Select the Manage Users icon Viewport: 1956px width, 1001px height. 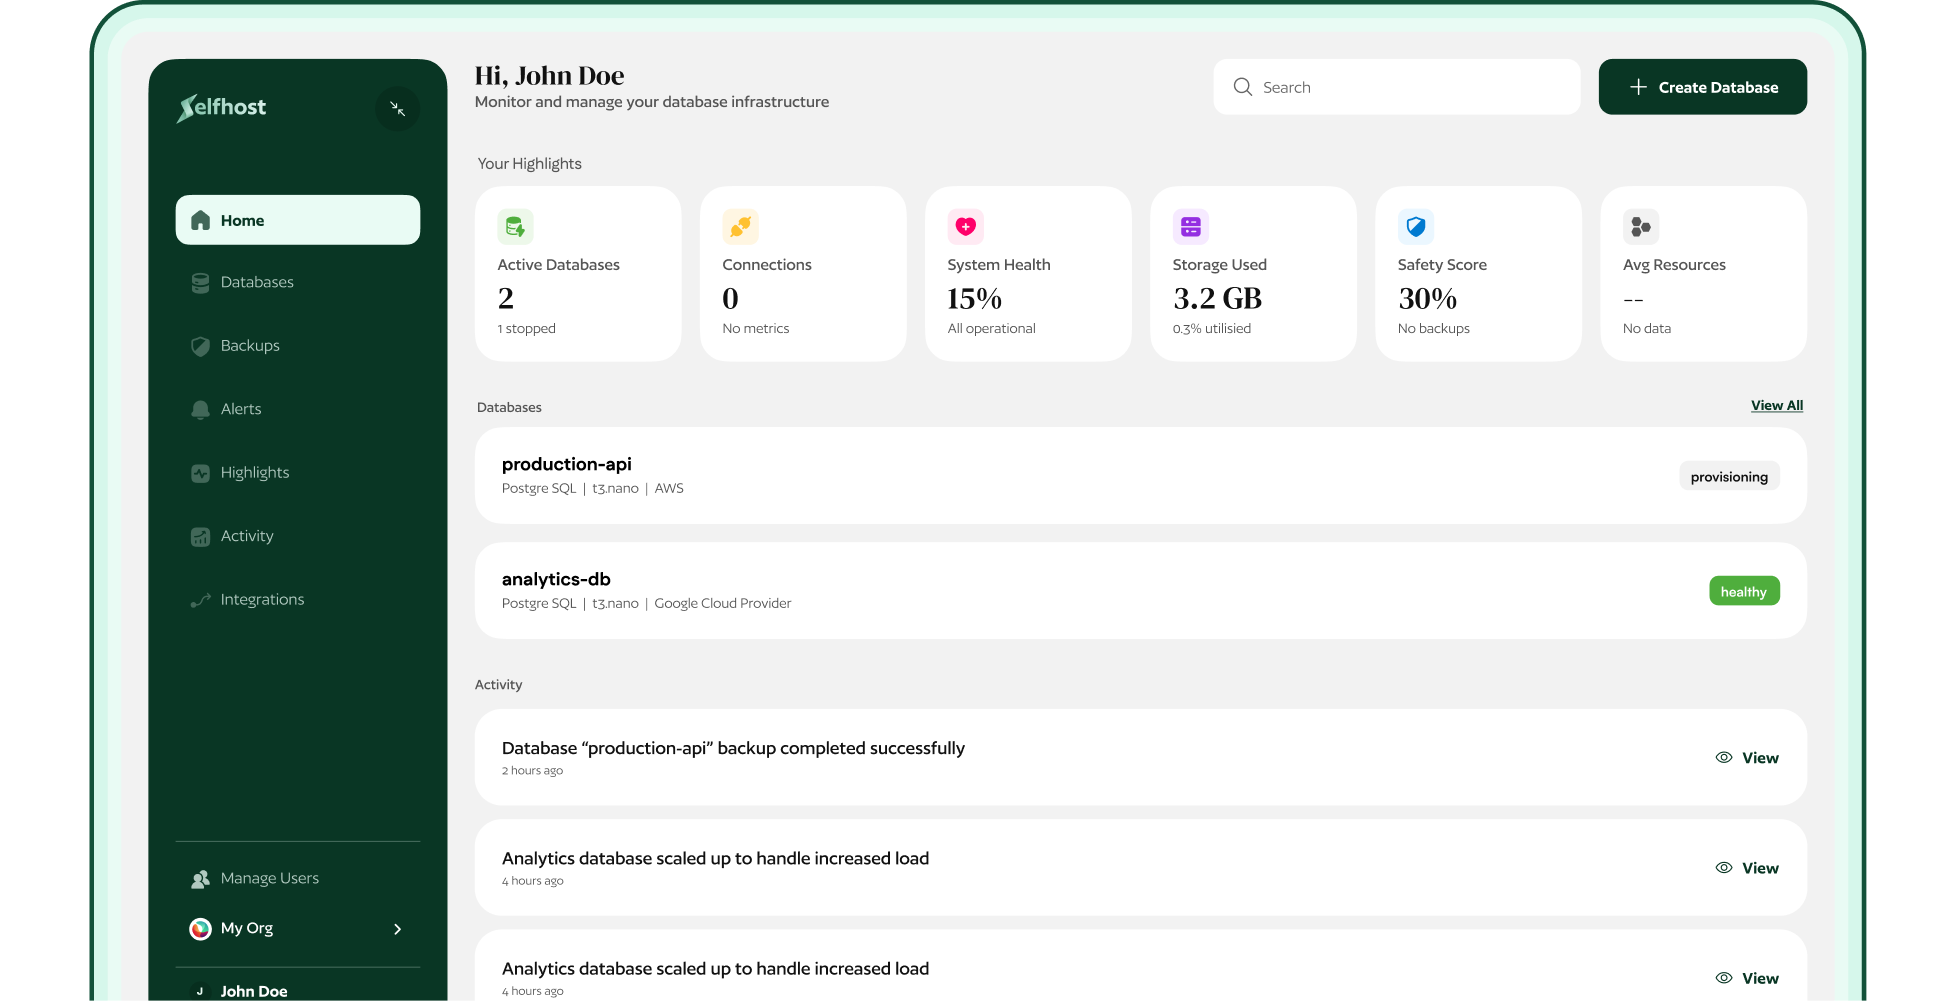[200, 878]
